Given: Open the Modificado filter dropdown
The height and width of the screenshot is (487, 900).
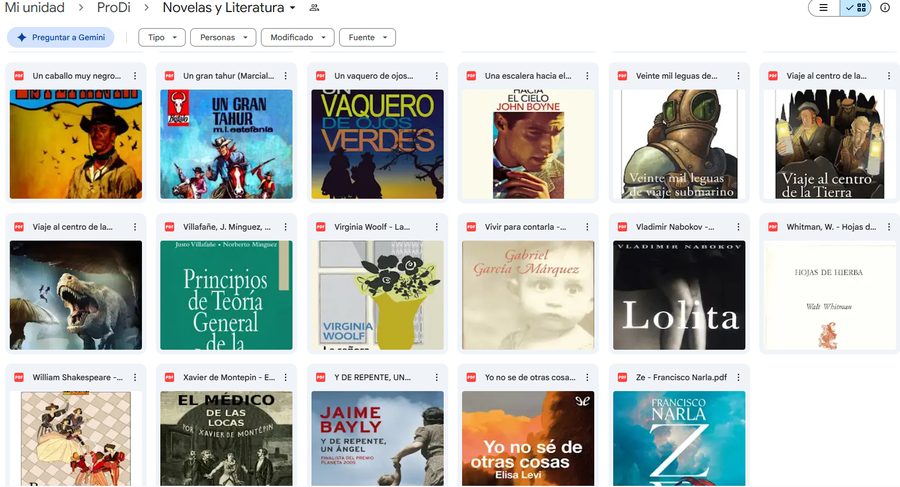Looking at the screenshot, I should pos(297,37).
